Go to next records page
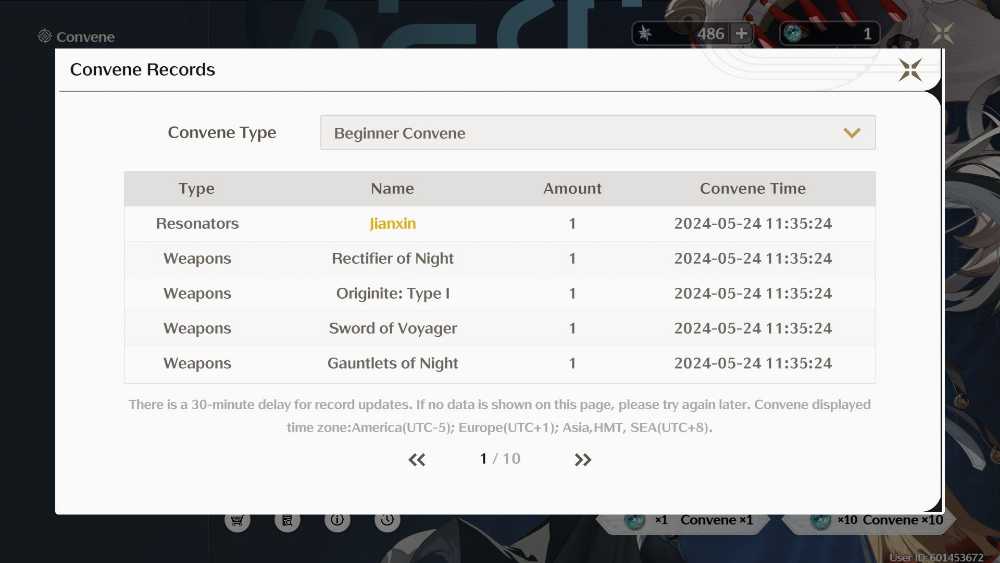This screenshot has height=563, width=1000. [x=582, y=460]
